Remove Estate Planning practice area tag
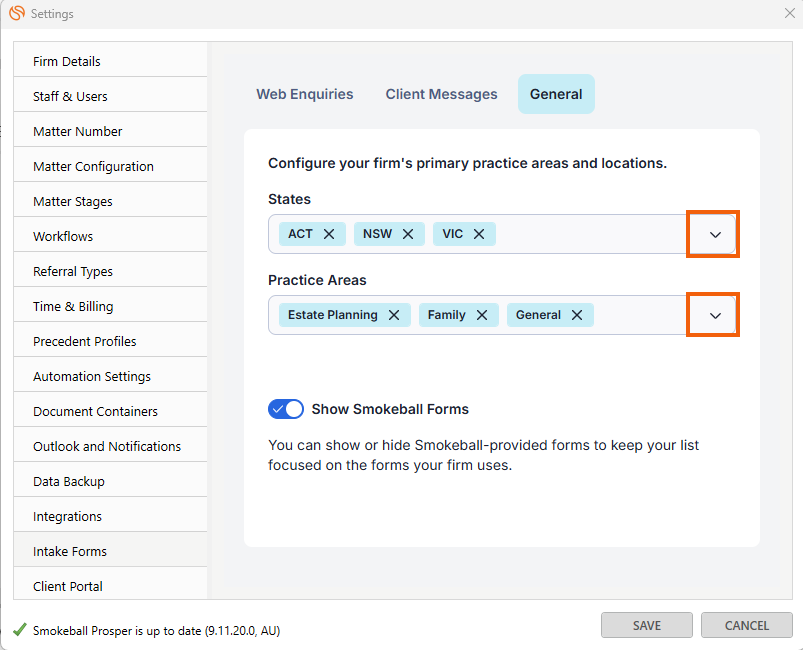Image resolution: width=803 pixels, height=650 pixels. pos(394,315)
